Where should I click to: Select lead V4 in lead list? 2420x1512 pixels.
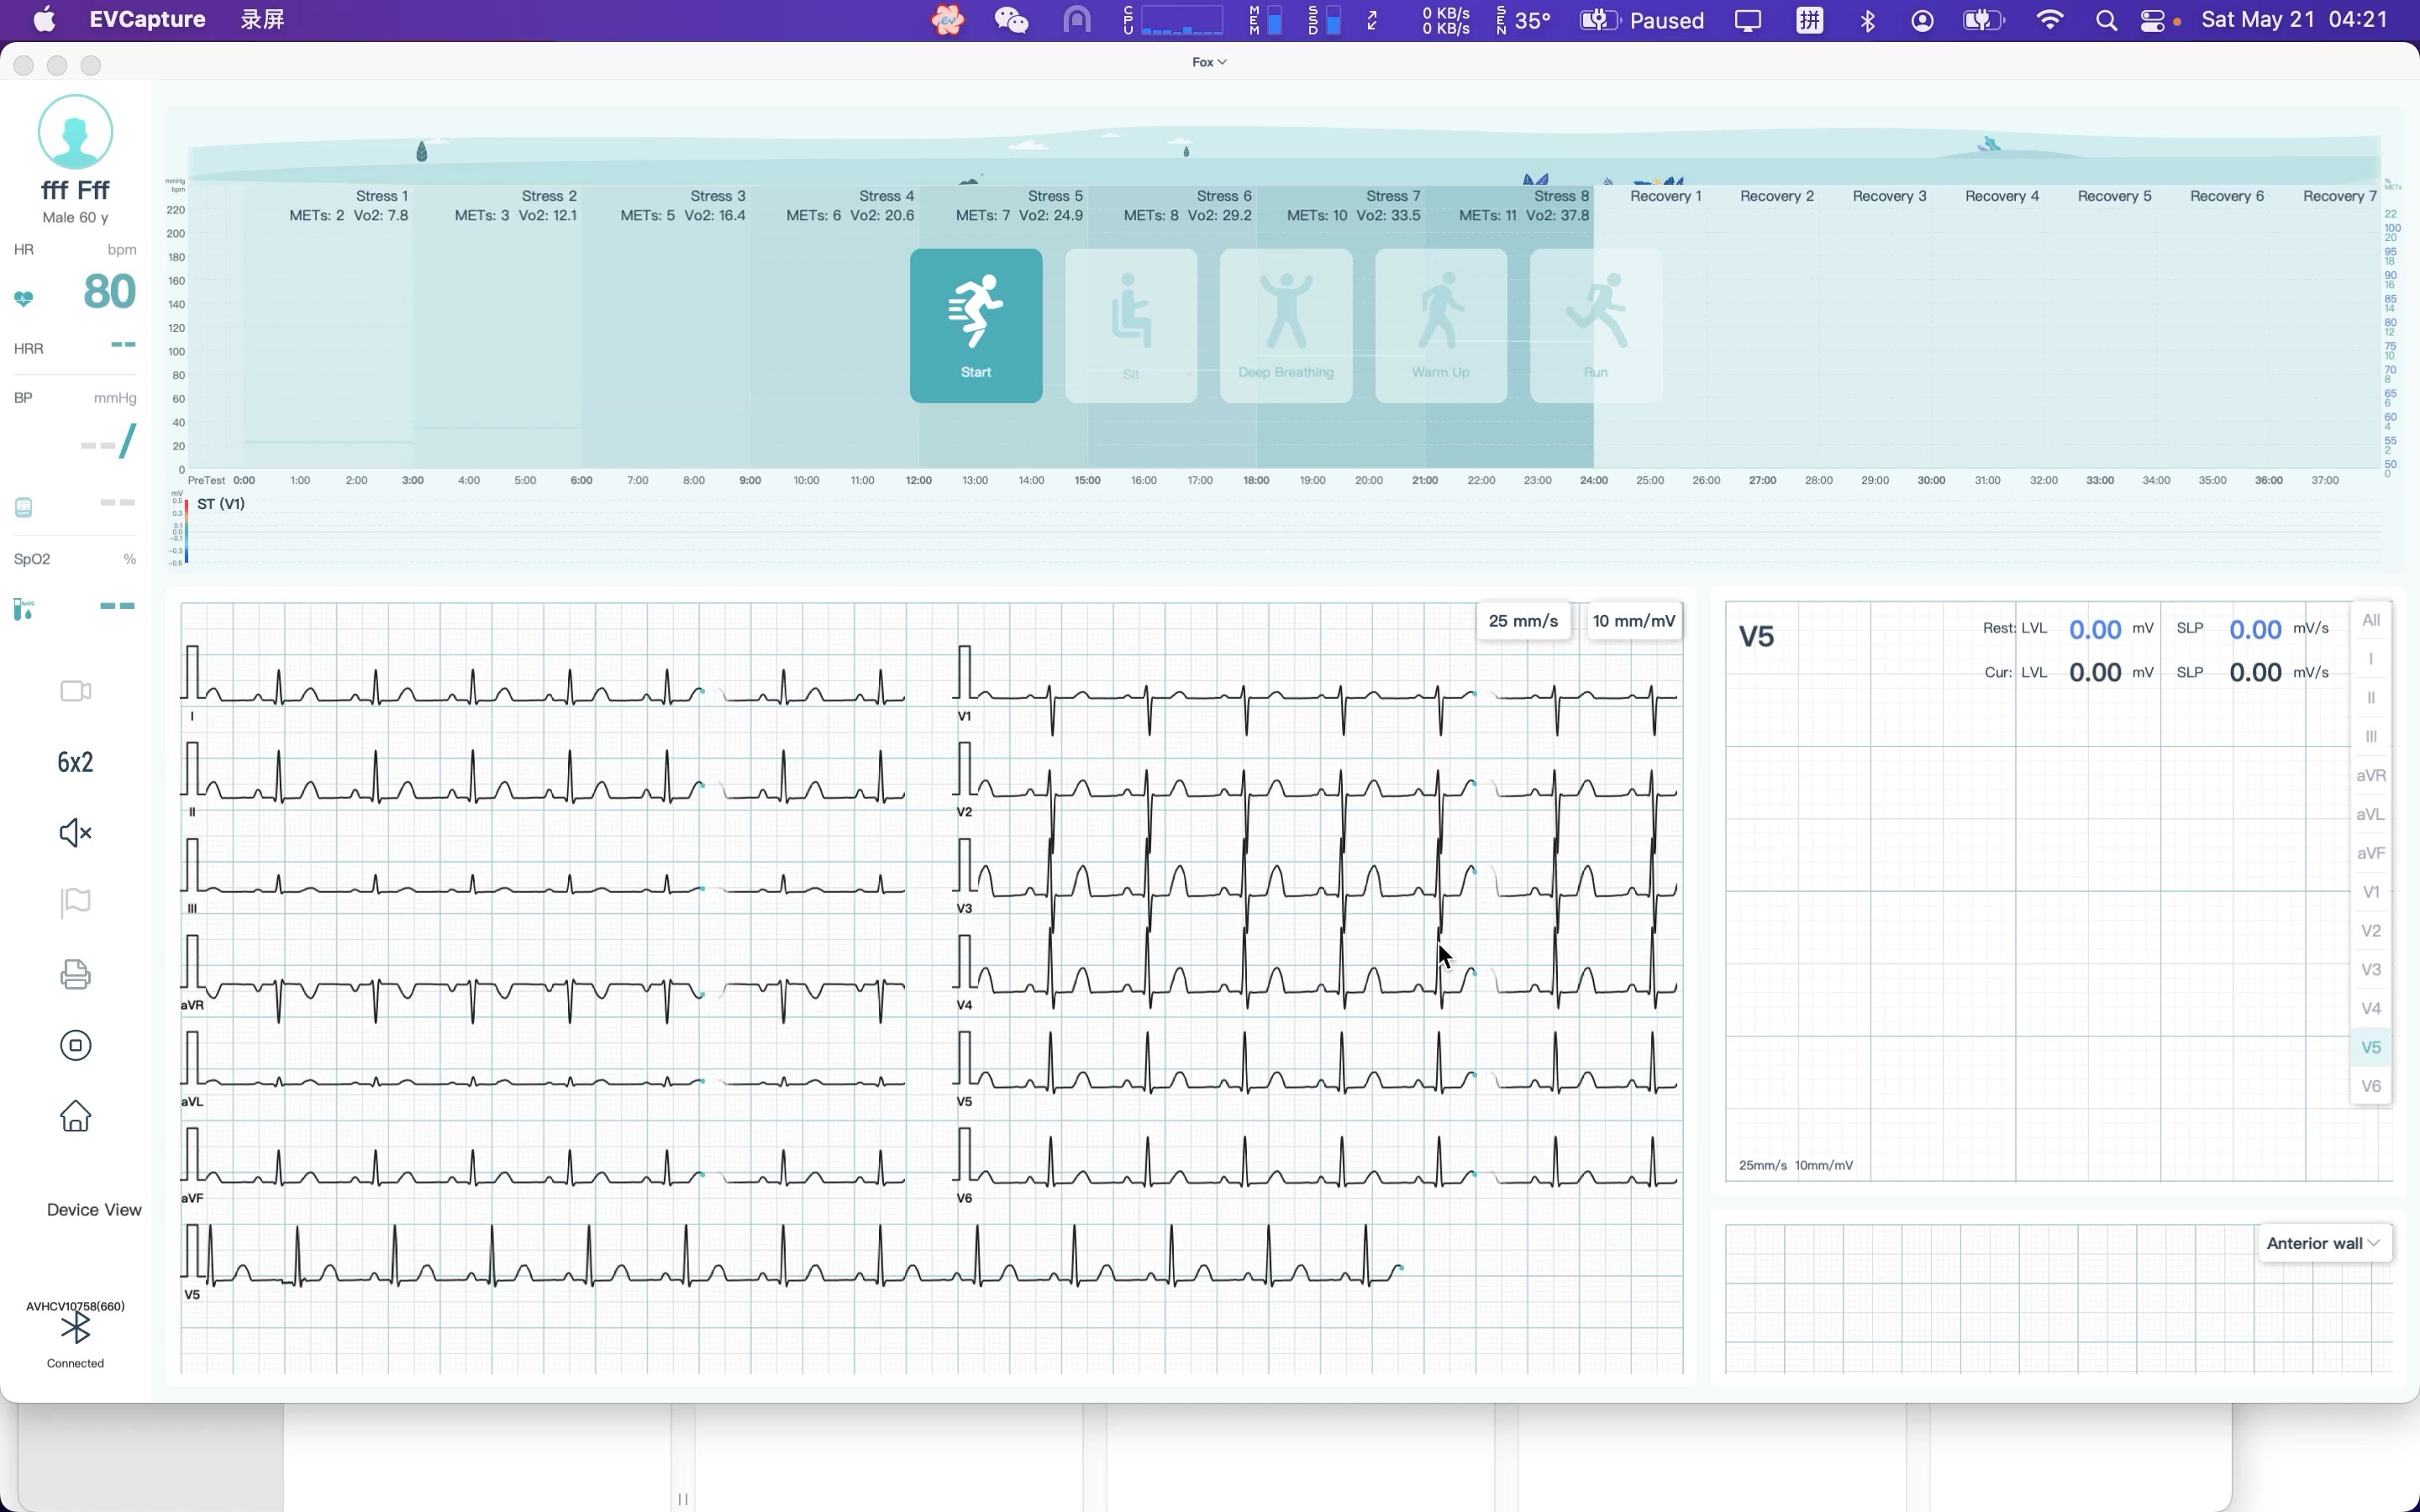click(2371, 1009)
